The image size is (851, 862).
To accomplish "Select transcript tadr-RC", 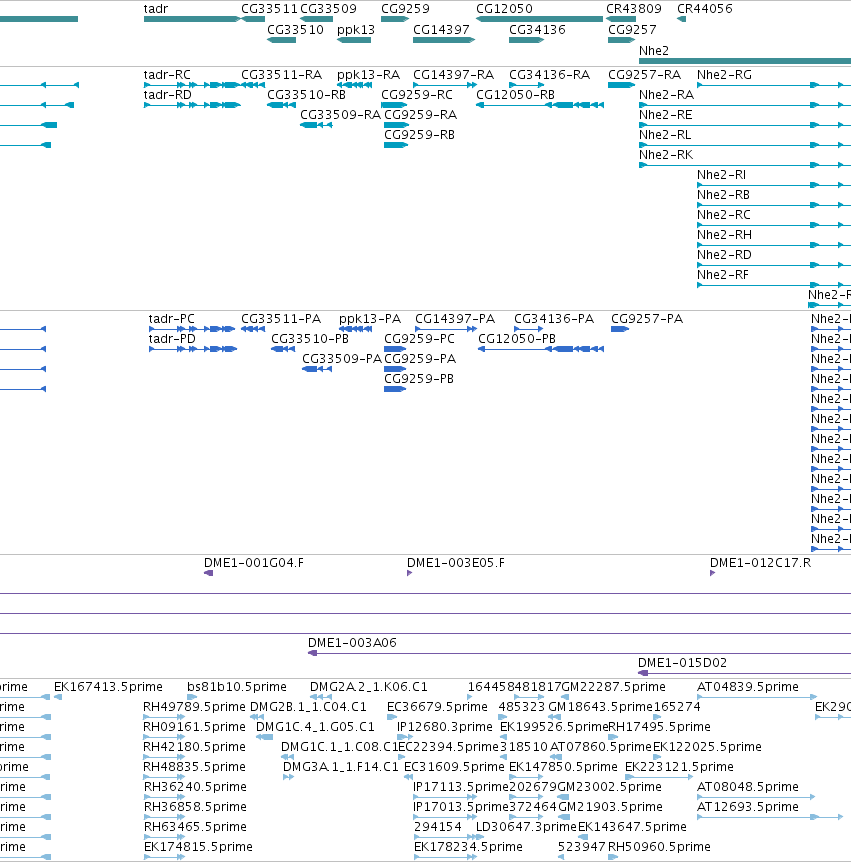I will click(167, 75).
